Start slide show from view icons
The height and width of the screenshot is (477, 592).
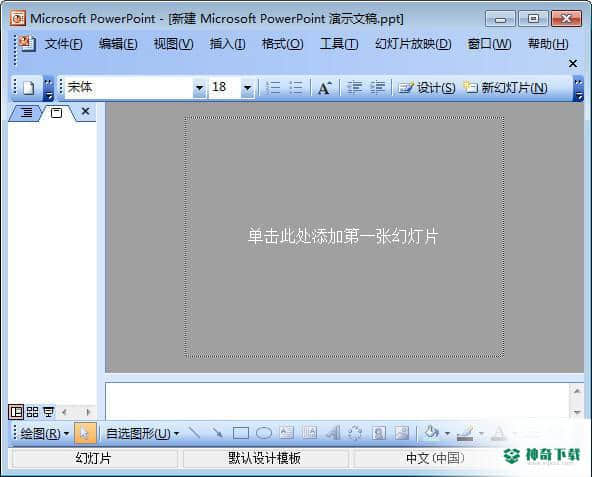click(x=48, y=412)
